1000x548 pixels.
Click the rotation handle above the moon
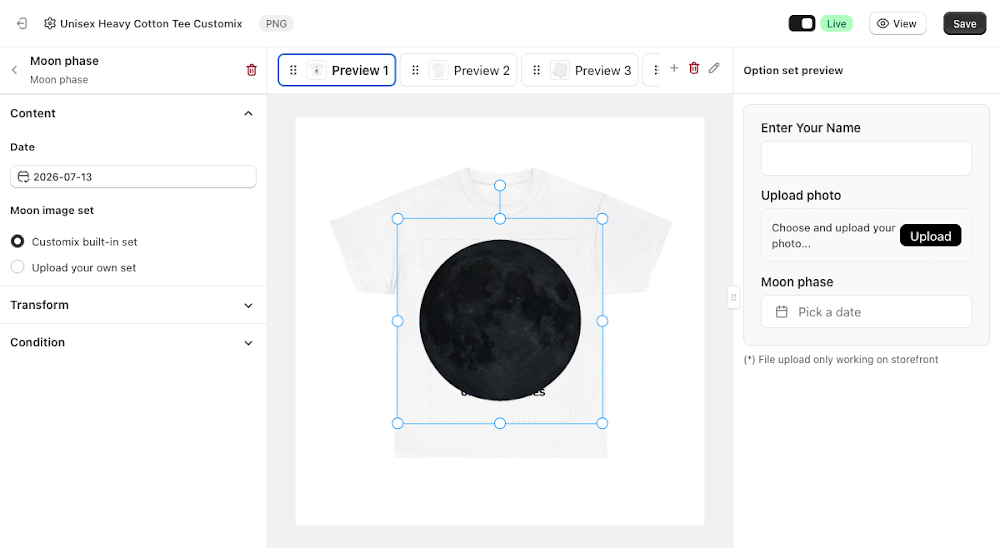pyautogui.click(x=500, y=186)
